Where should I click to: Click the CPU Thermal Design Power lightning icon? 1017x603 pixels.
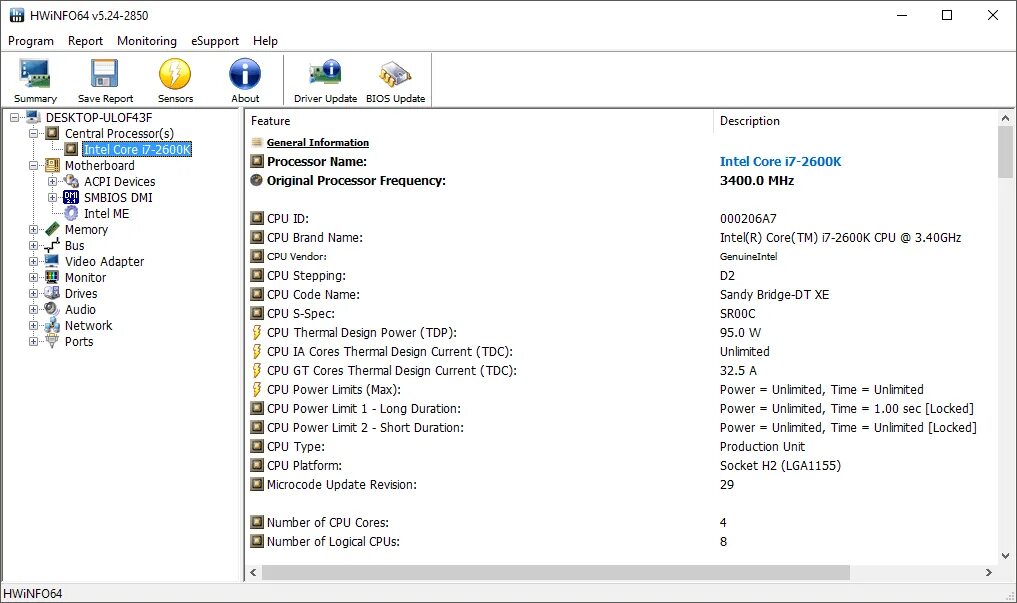[257, 333]
